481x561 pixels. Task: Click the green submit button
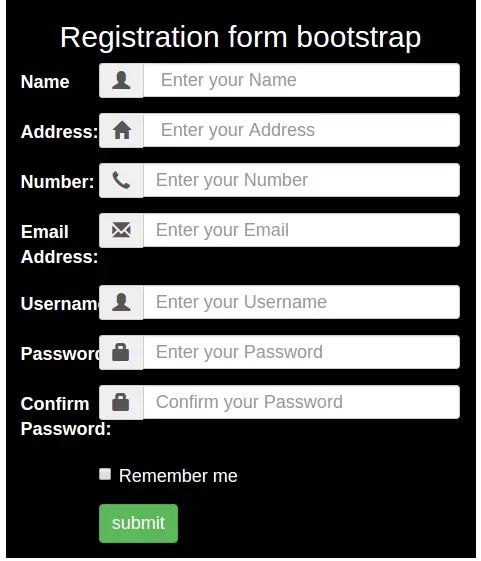point(138,523)
